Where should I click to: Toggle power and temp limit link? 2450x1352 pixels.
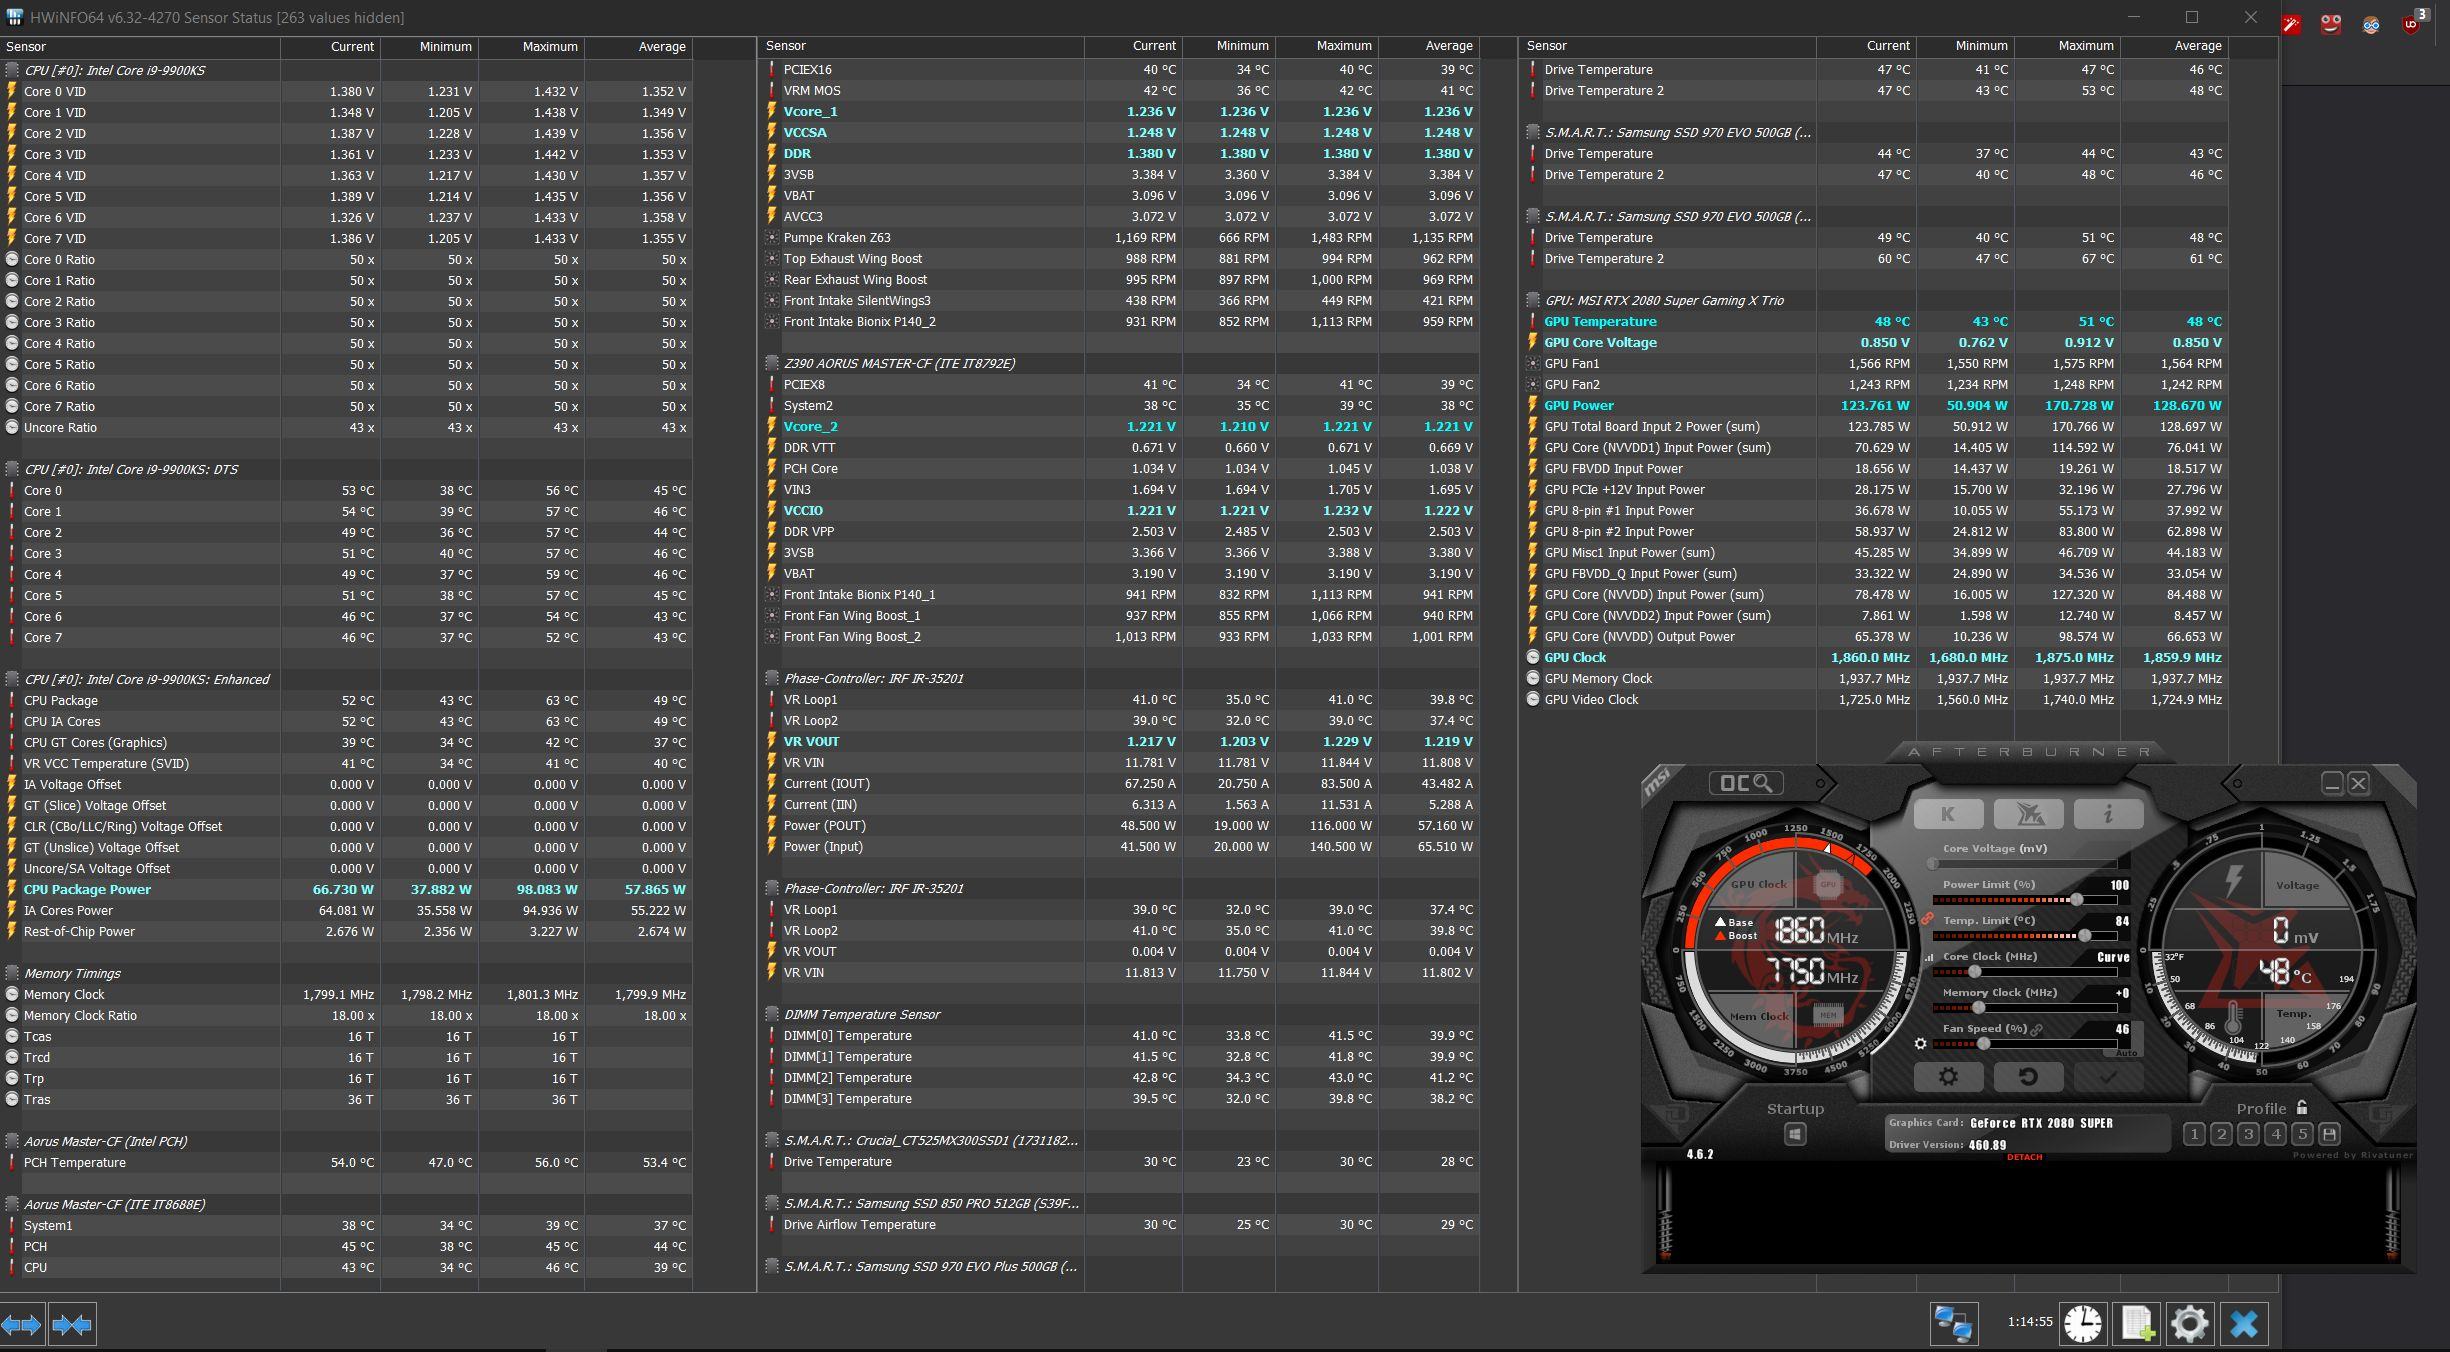coord(1926,918)
